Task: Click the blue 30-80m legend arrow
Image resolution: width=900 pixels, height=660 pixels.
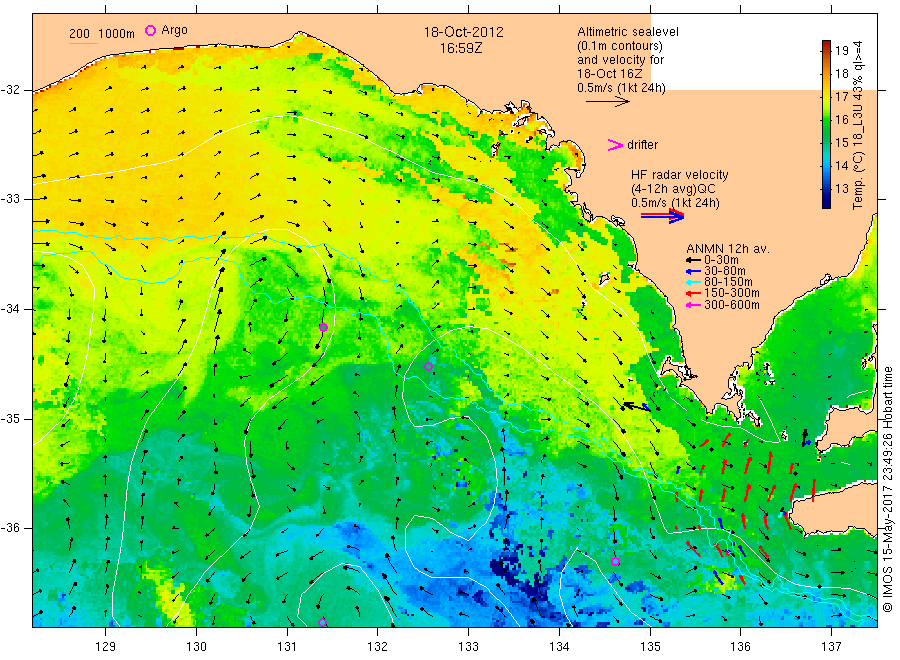Action: tap(693, 271)
